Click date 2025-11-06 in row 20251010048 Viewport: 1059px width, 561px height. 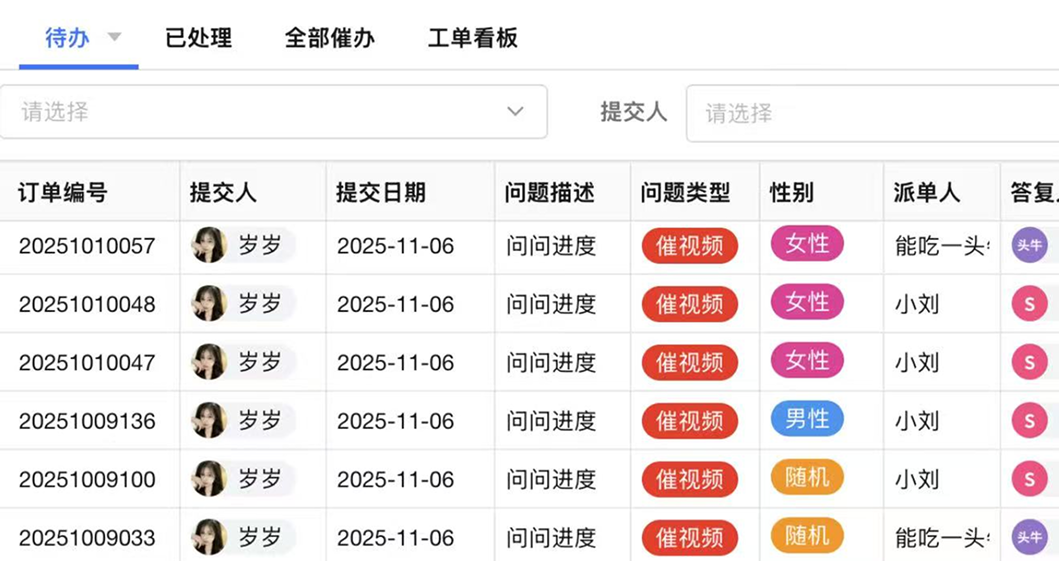(x=395, y=304)
